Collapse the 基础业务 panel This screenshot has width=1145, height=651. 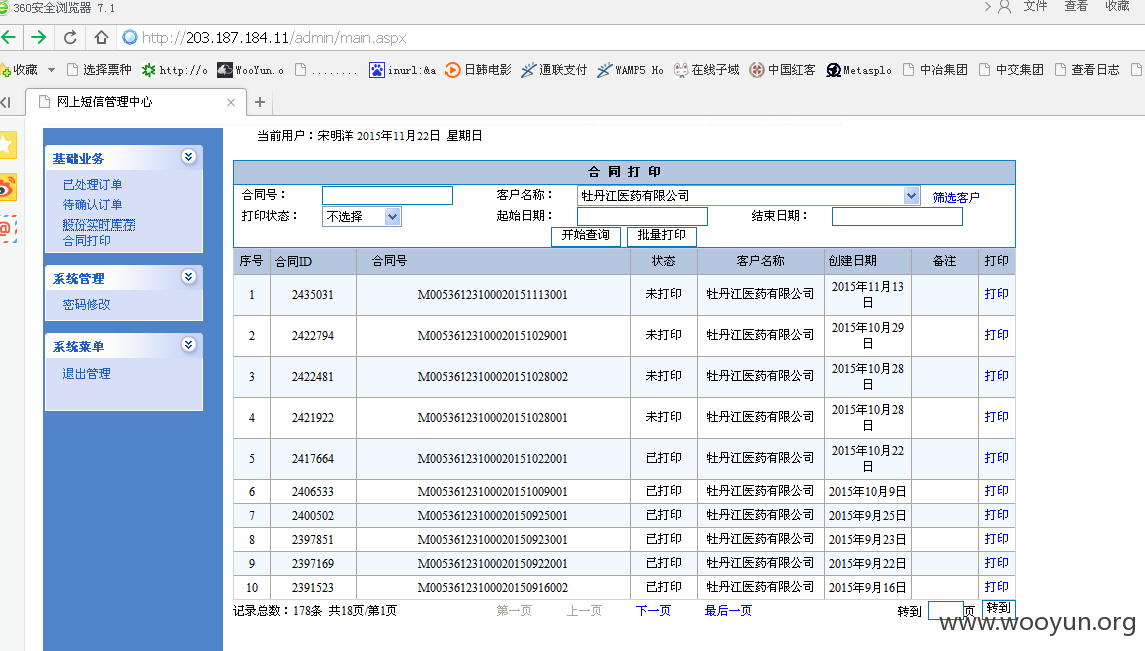[188, 157]
